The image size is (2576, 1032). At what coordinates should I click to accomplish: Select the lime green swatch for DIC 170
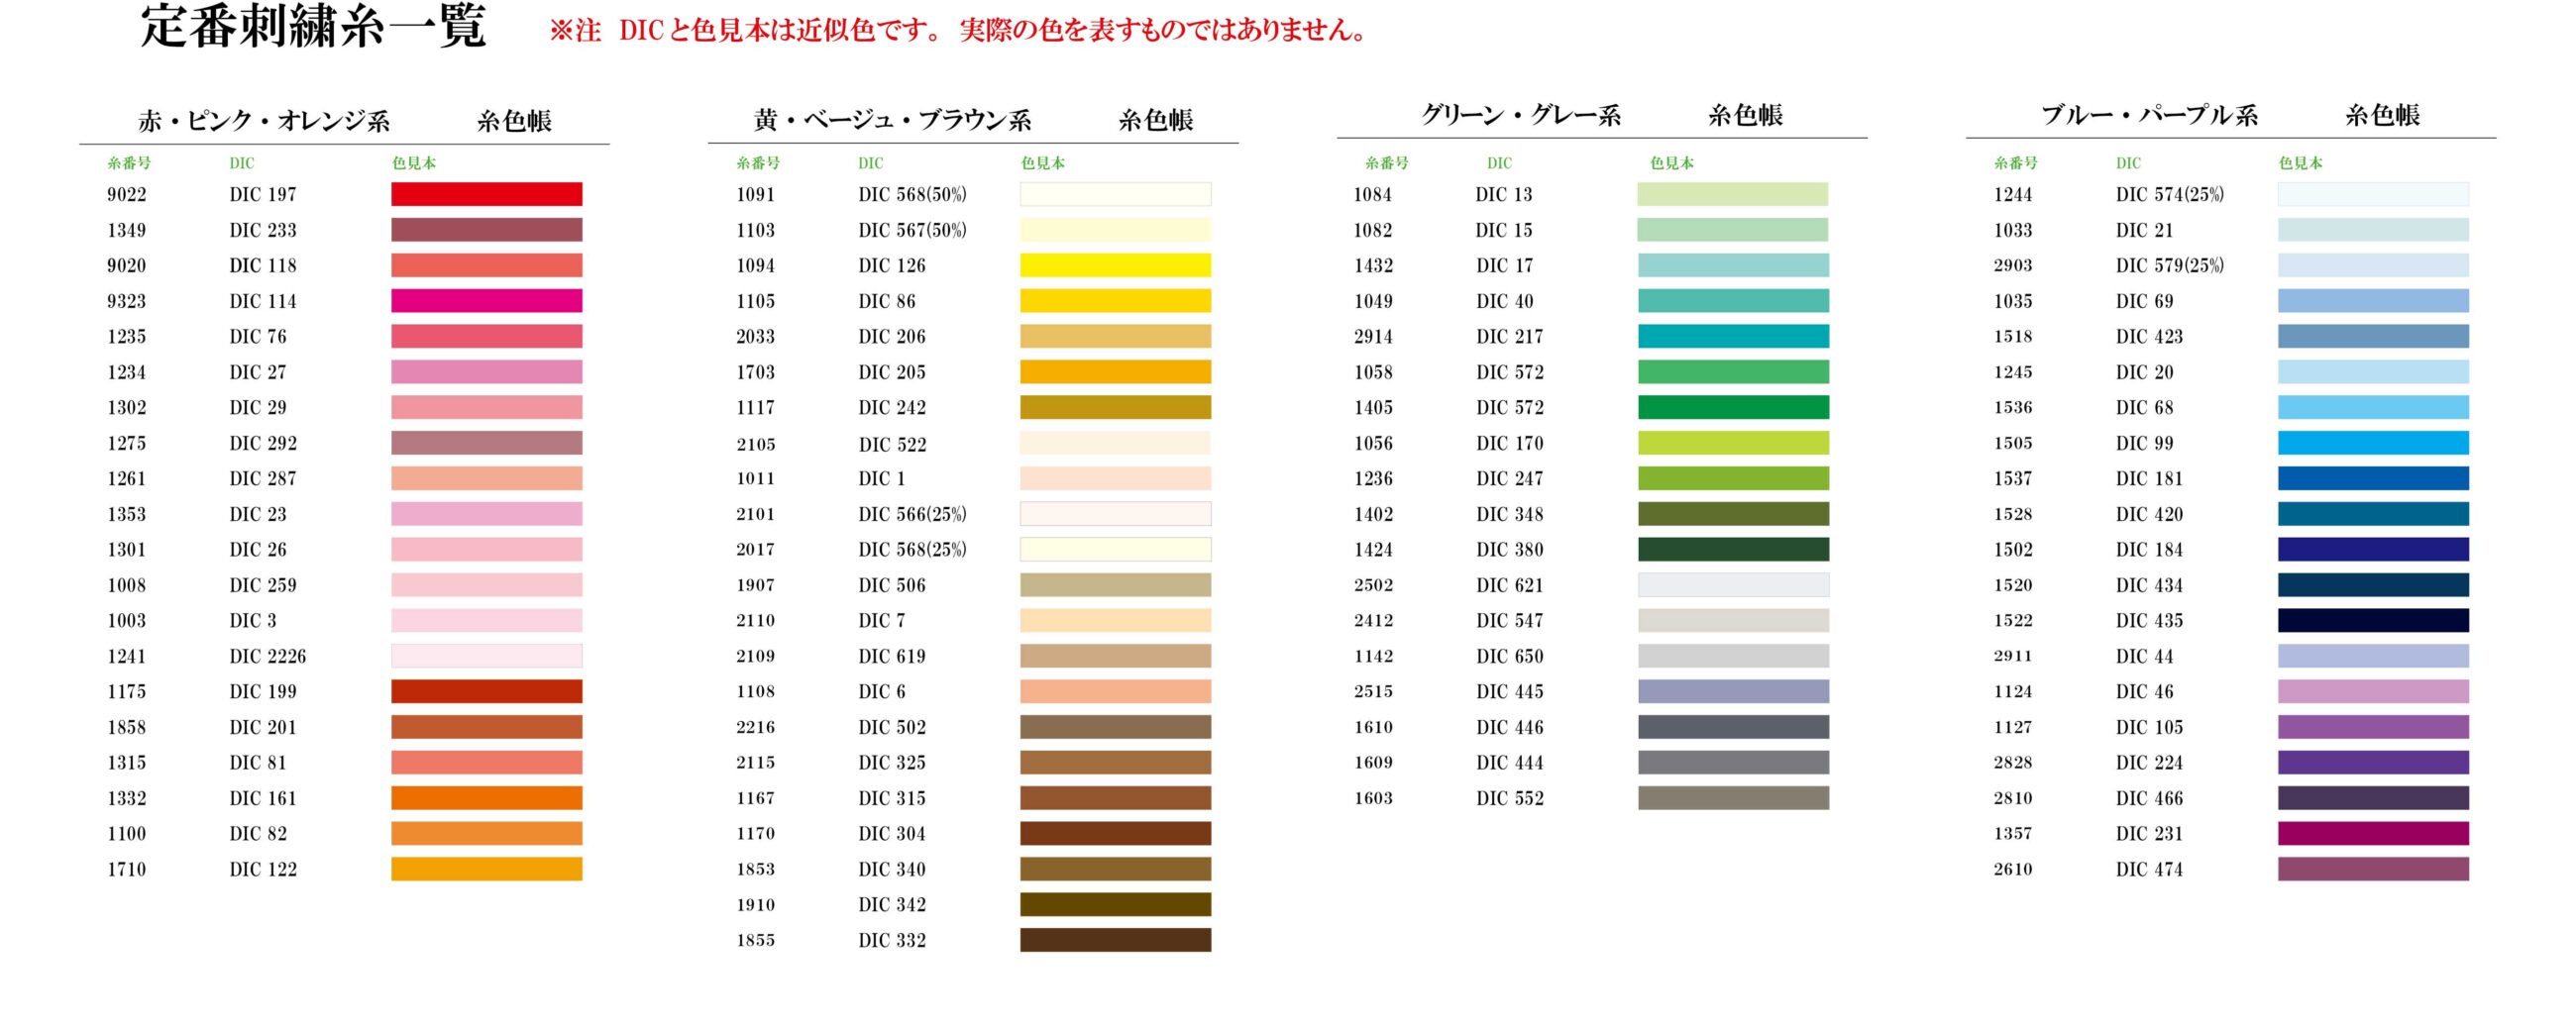[1733, 443]
